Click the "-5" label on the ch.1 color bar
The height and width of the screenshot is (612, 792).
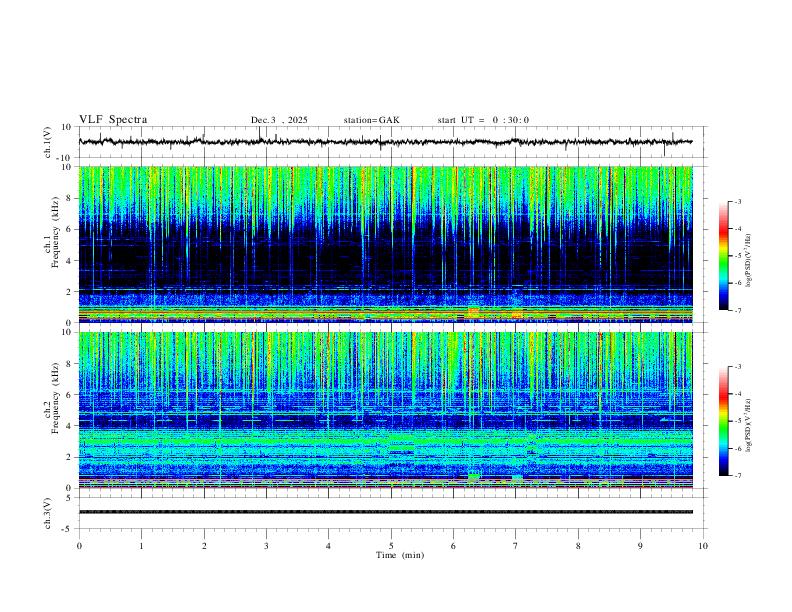tap(737, 256)
